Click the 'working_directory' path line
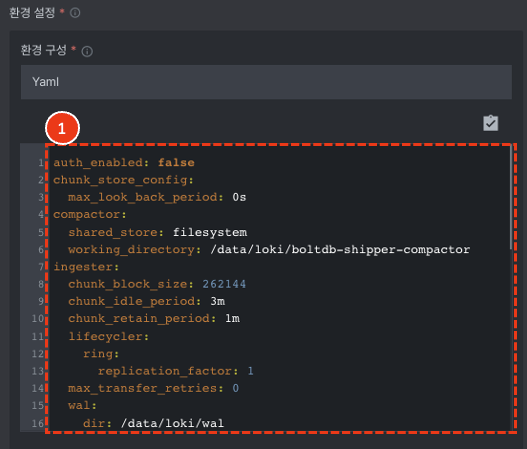Image resolution: width=527 pixels, height=449 pixels. 269,250
